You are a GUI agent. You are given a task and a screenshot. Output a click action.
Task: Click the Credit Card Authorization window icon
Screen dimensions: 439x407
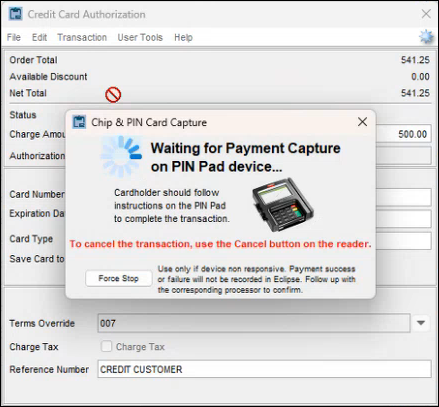click(15, 14)
